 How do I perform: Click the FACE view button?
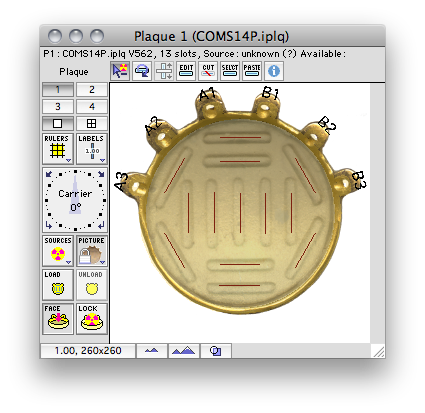58,319
